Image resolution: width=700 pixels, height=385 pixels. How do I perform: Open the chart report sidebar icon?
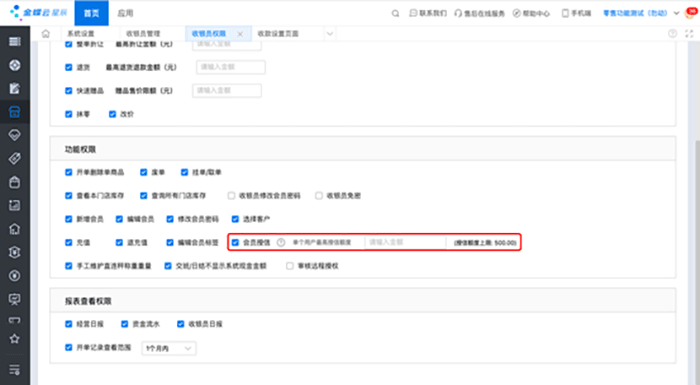point(14,205)
